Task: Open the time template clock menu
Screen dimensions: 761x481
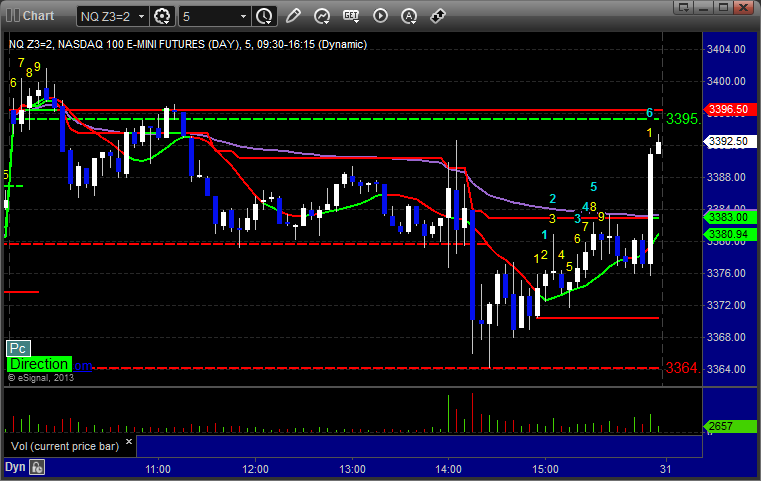Action: (x=265, y=17)
